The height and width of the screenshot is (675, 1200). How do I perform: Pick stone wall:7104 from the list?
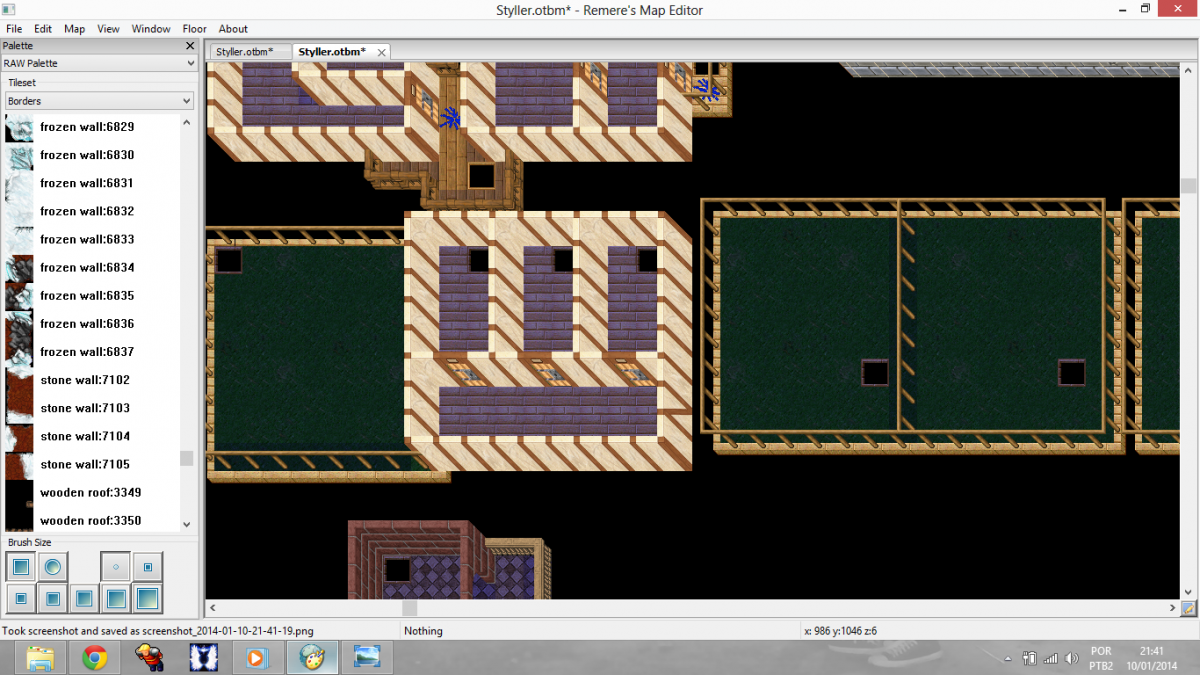click(x=92, y=435)
